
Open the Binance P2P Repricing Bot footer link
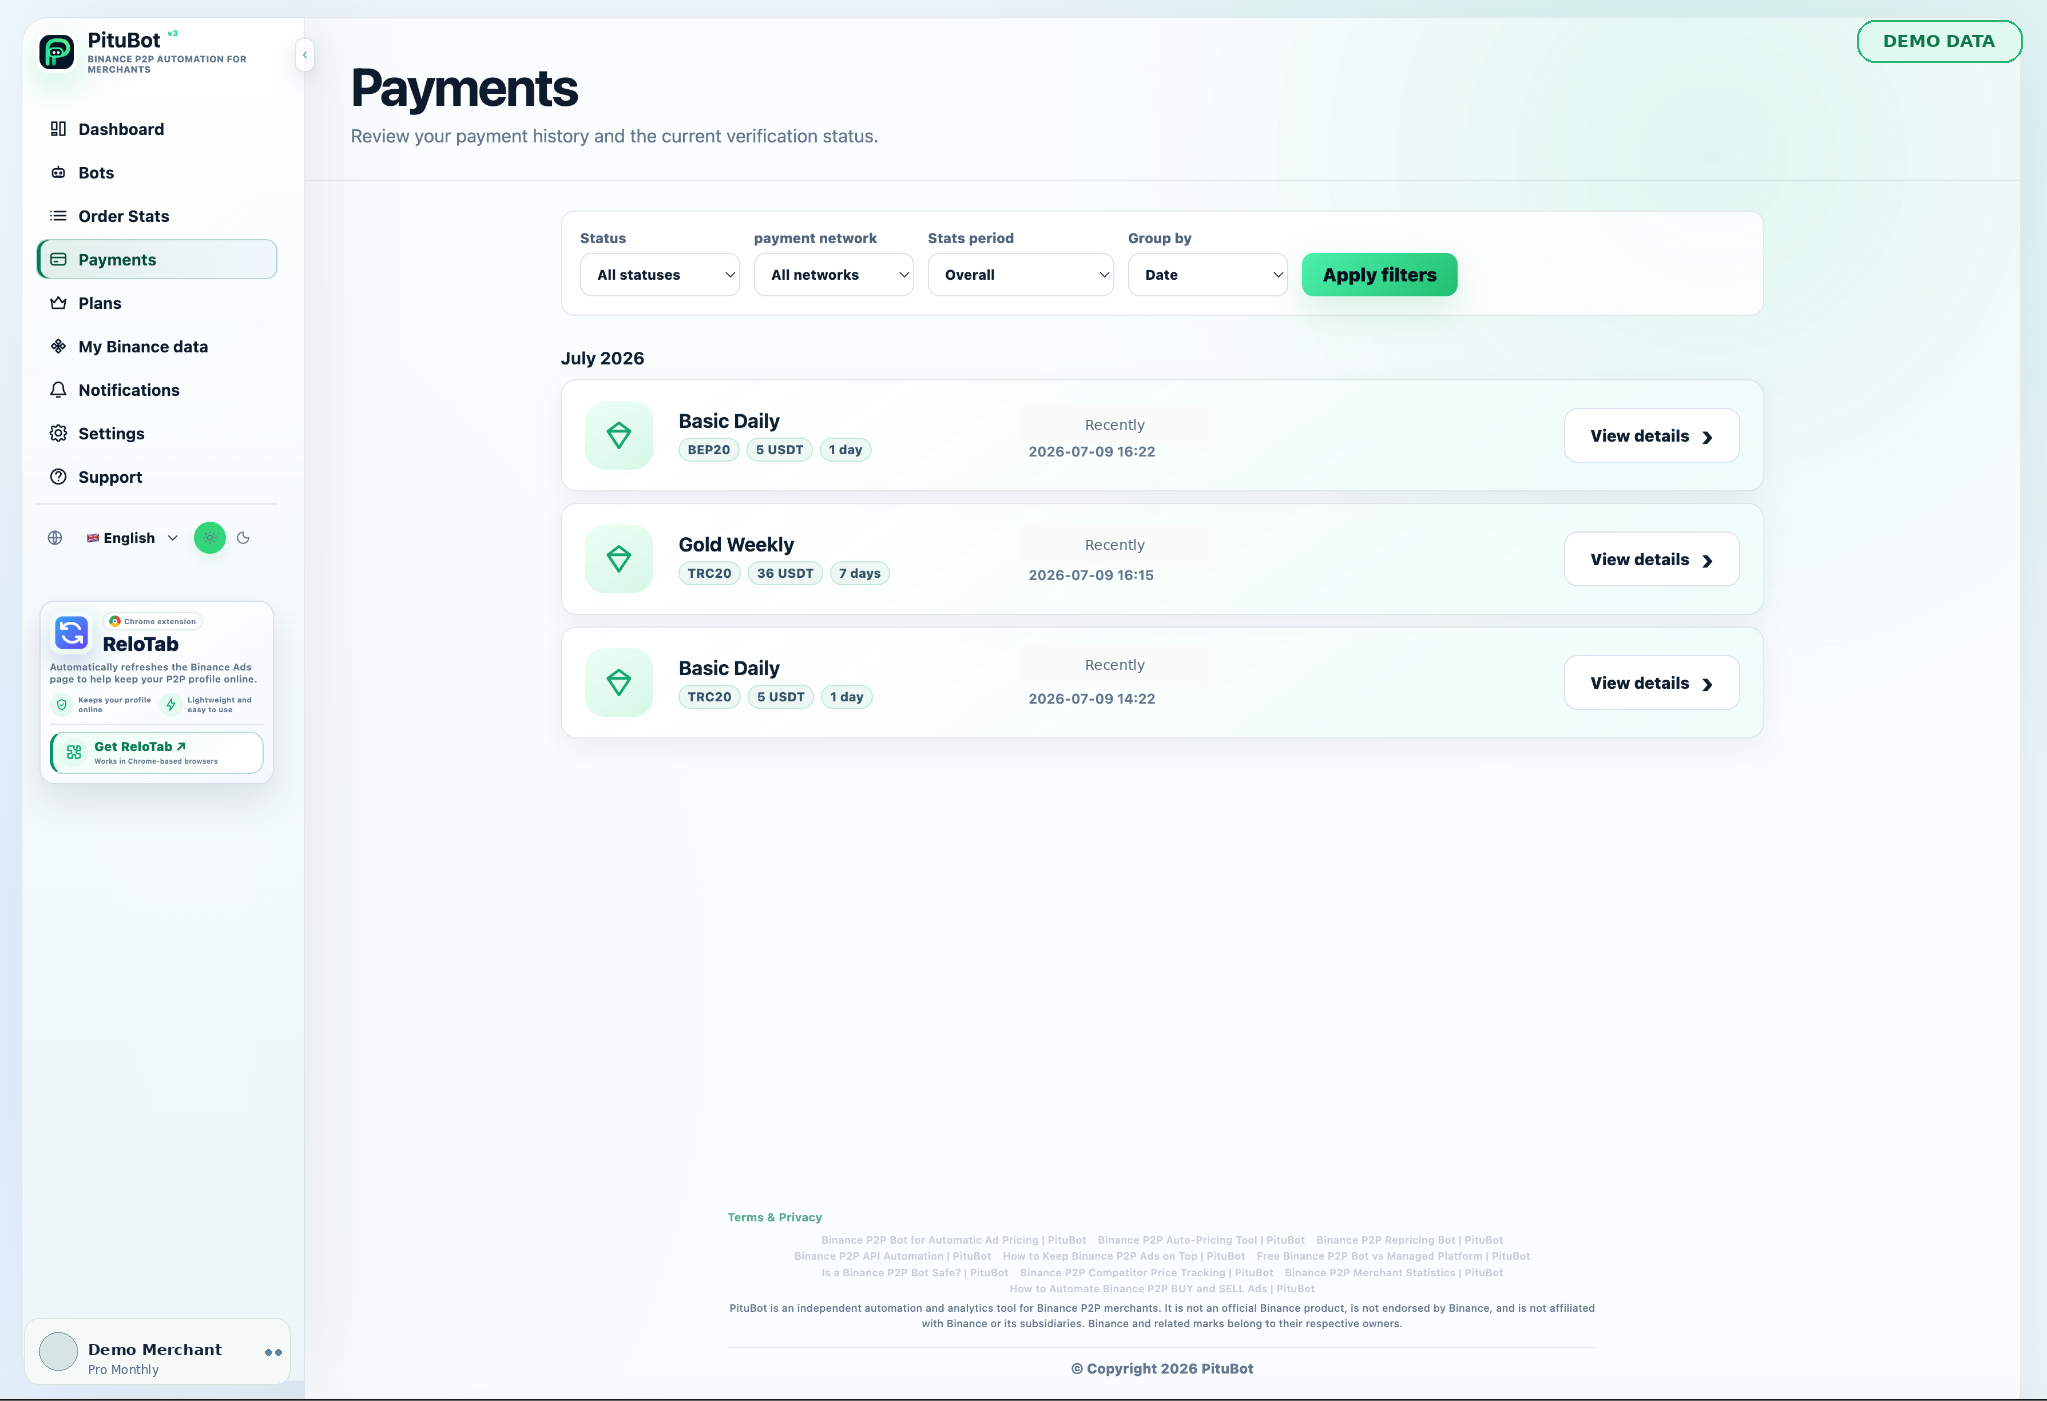click(x=1409, y=1240)
